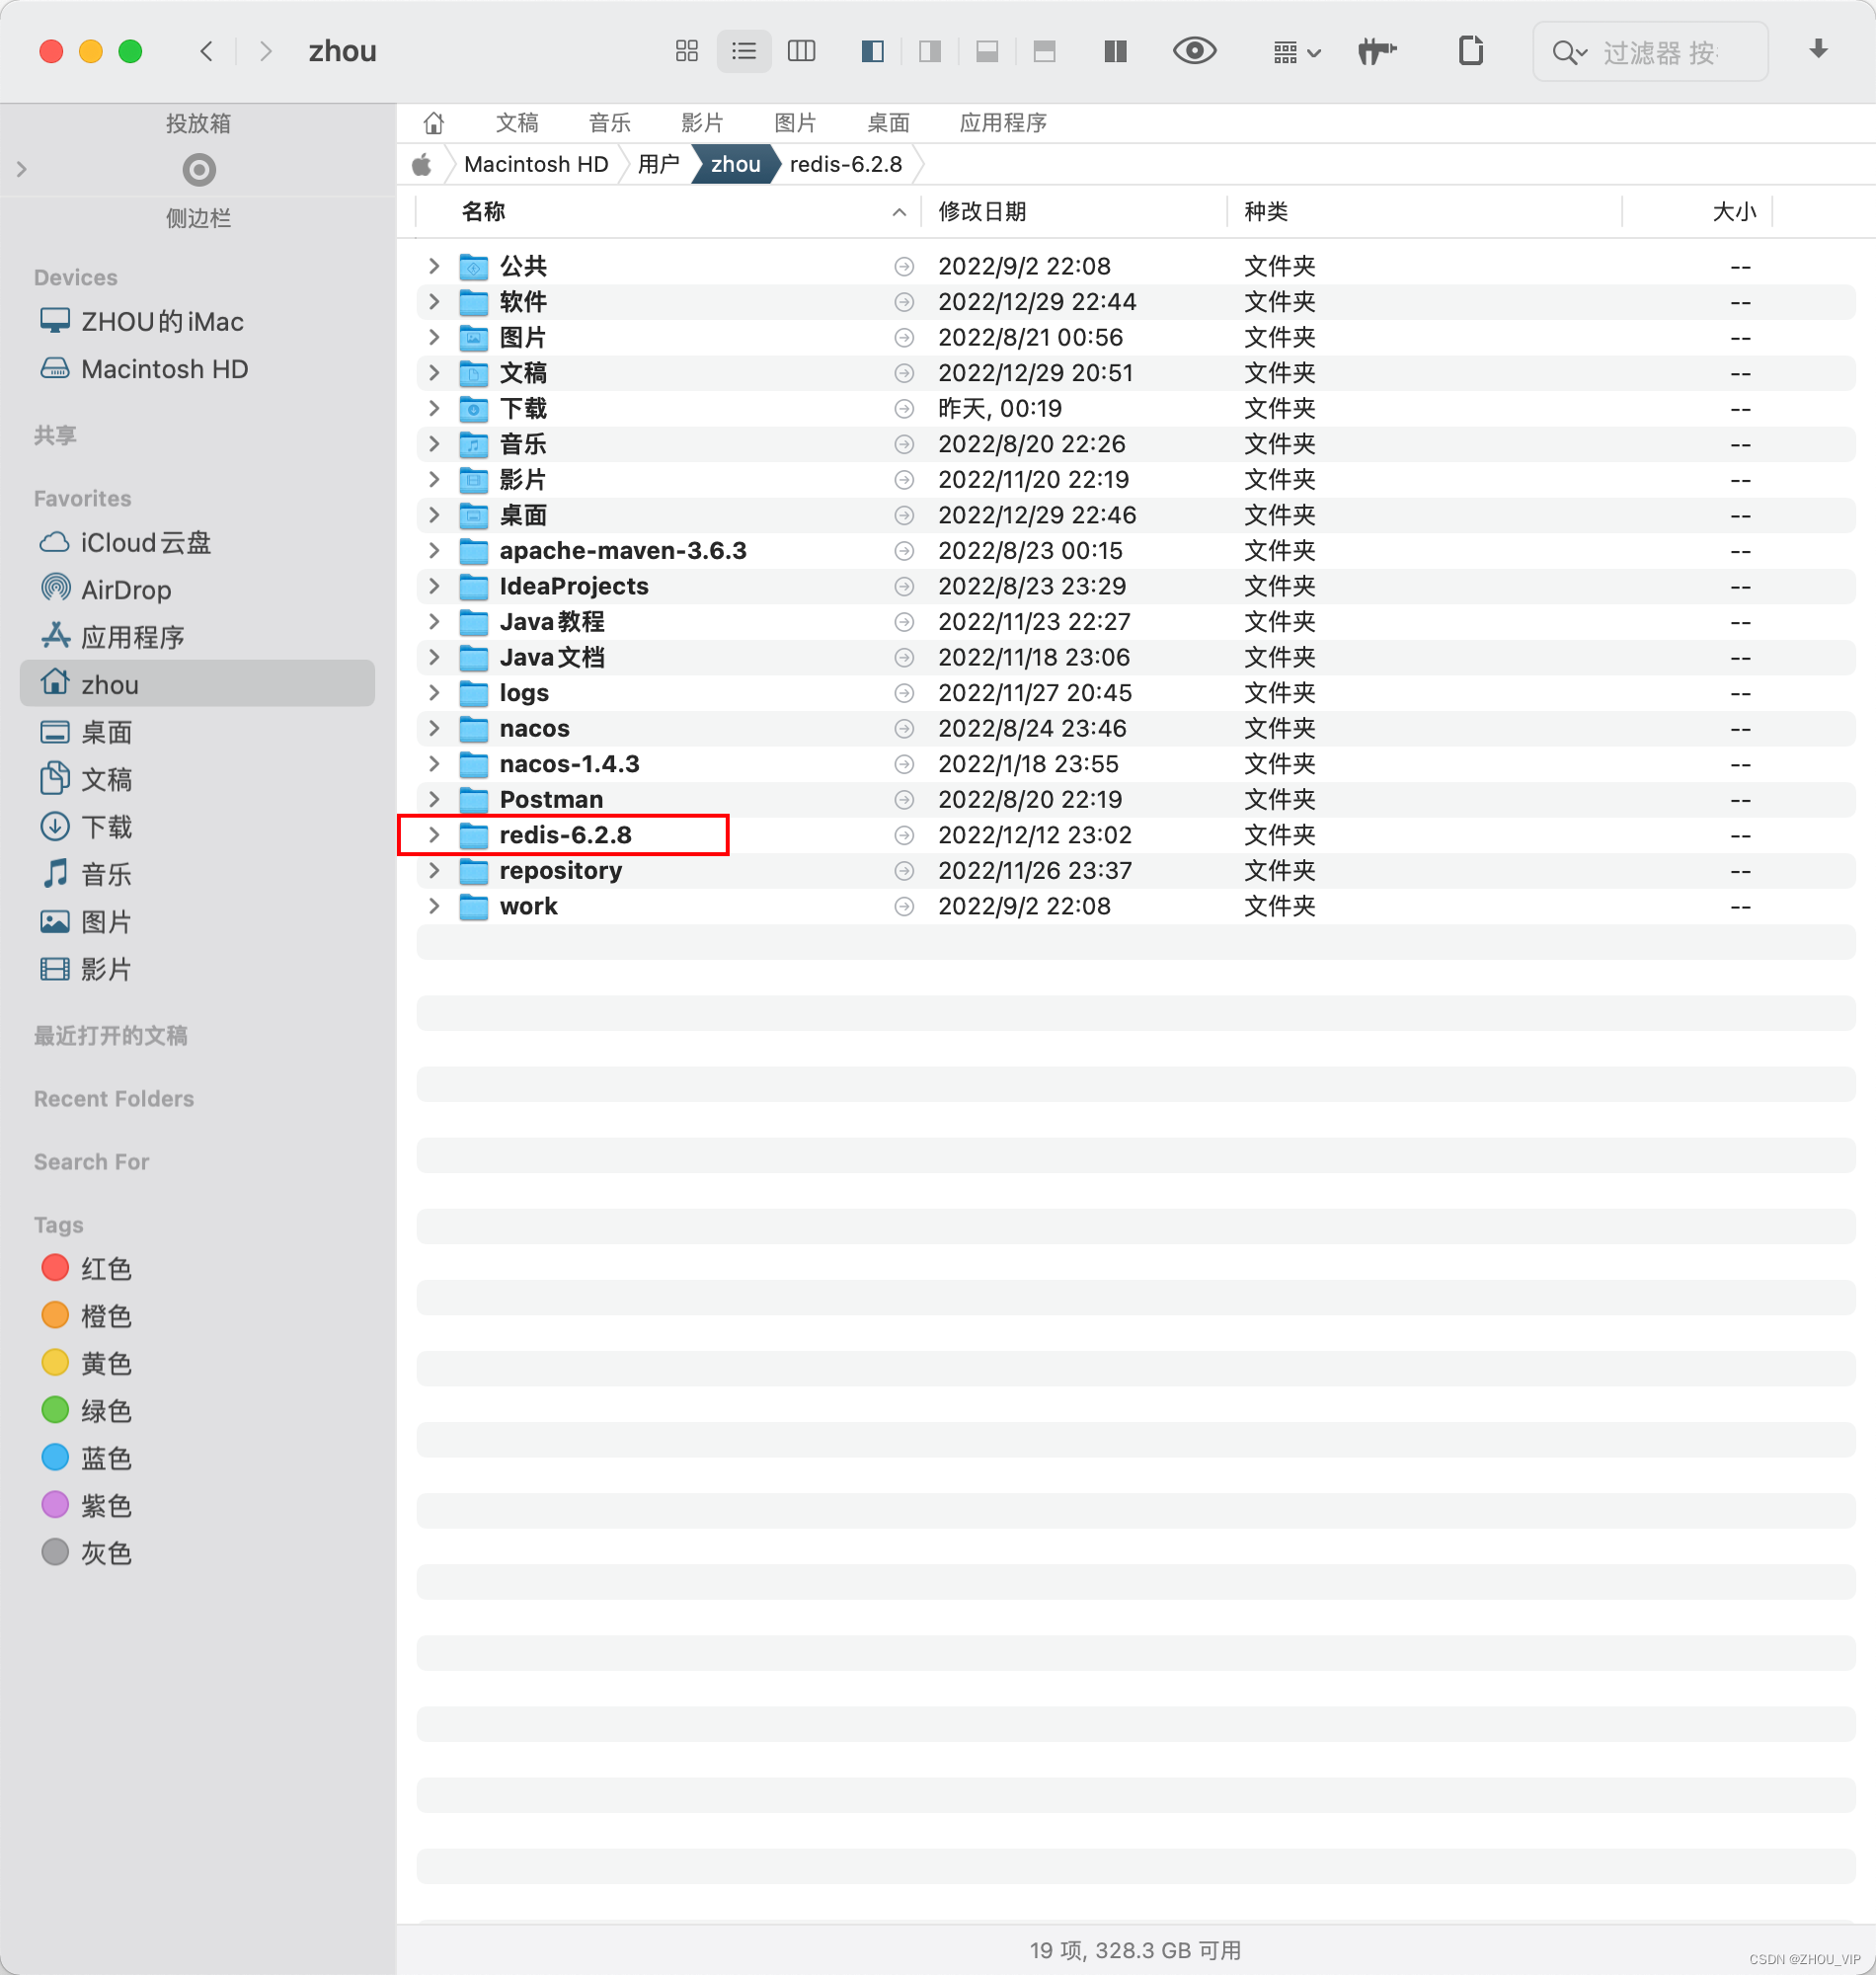Click the tools caliper icon
The image size is (1876, 1975).
[1377, 51]
